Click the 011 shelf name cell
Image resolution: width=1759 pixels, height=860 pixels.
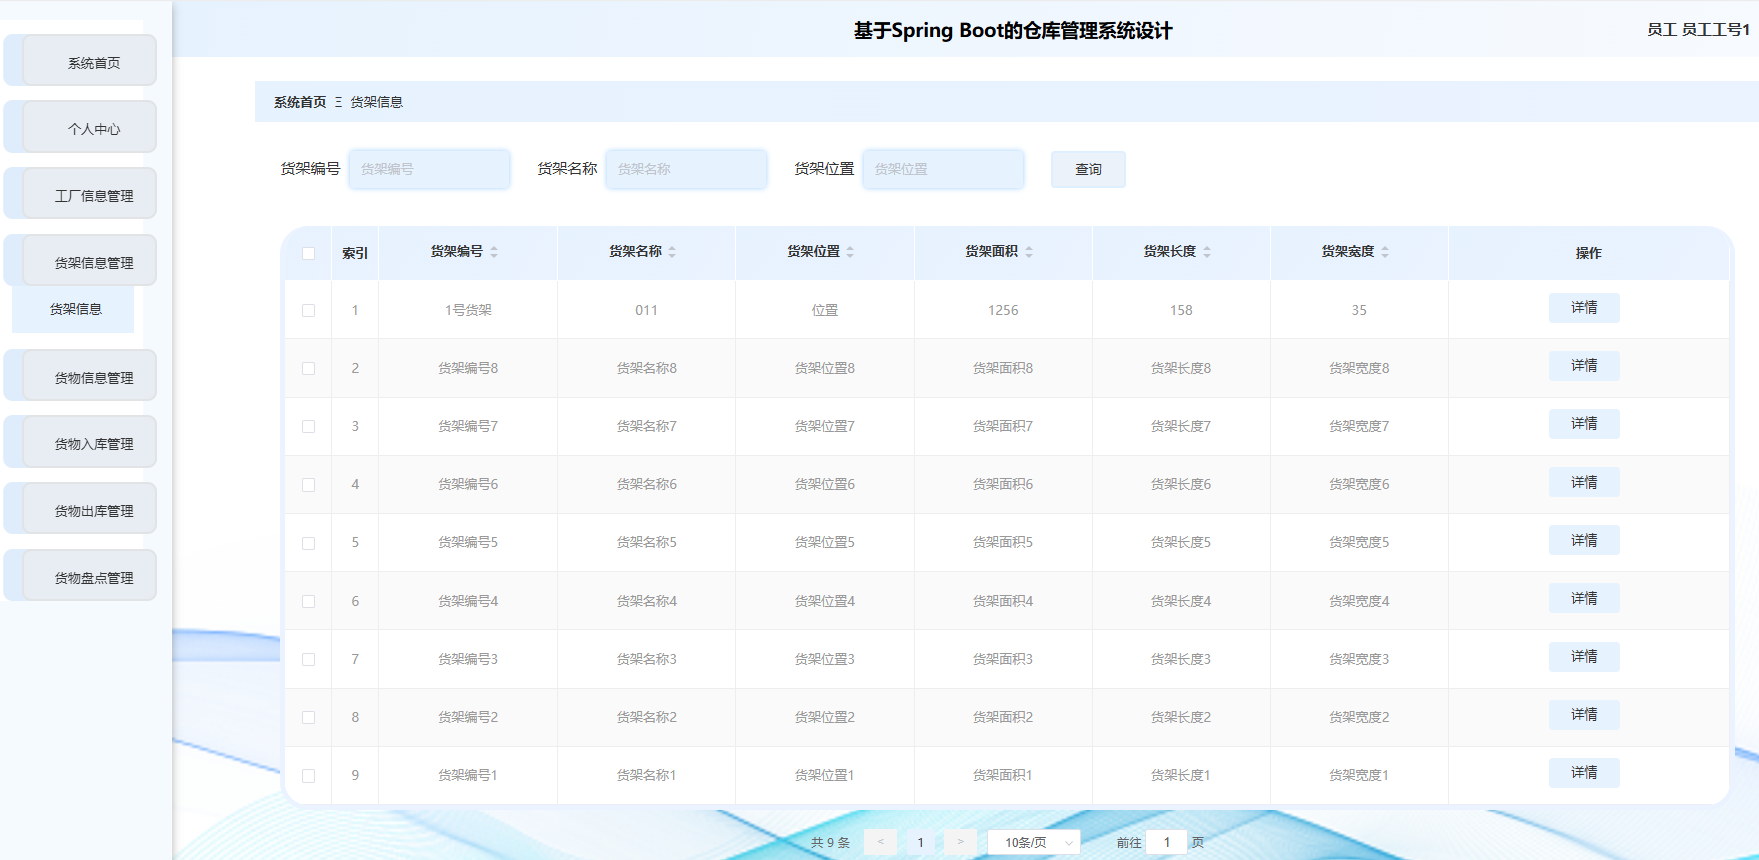(x=647, y=310)
